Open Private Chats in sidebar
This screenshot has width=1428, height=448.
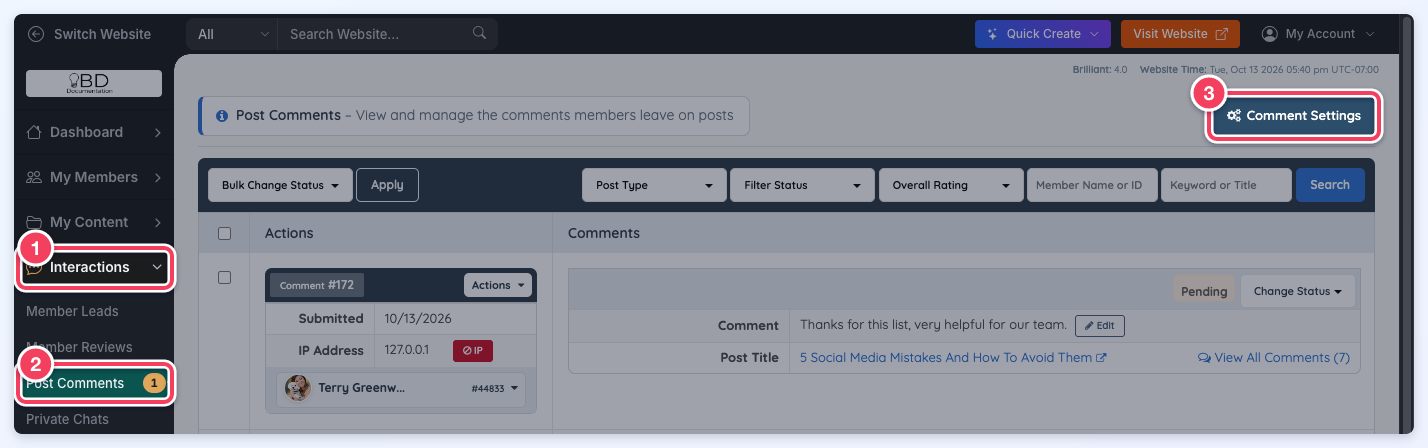[67, 419]
